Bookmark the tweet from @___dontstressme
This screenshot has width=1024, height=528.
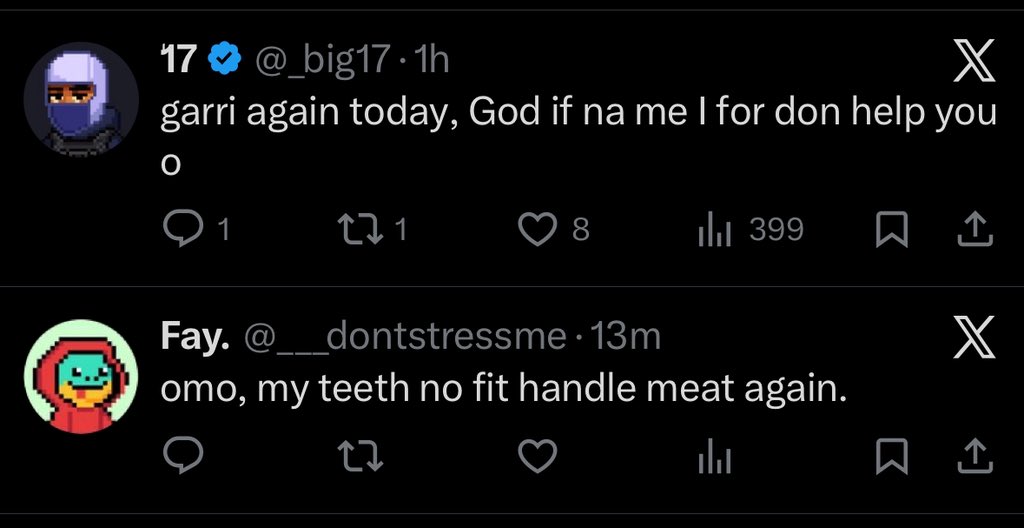pos(888,457)
